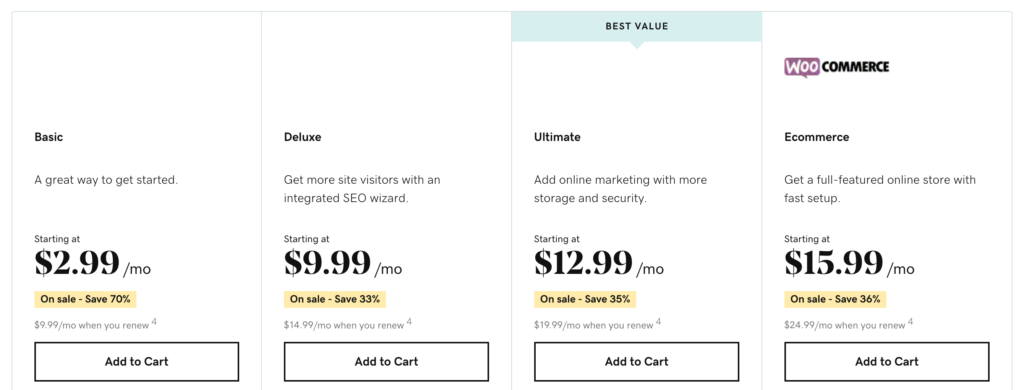Click the Save 70% sale badge
Viewport: 1024px width, 390px height.
pyautogui.click(x=86, y=299)
